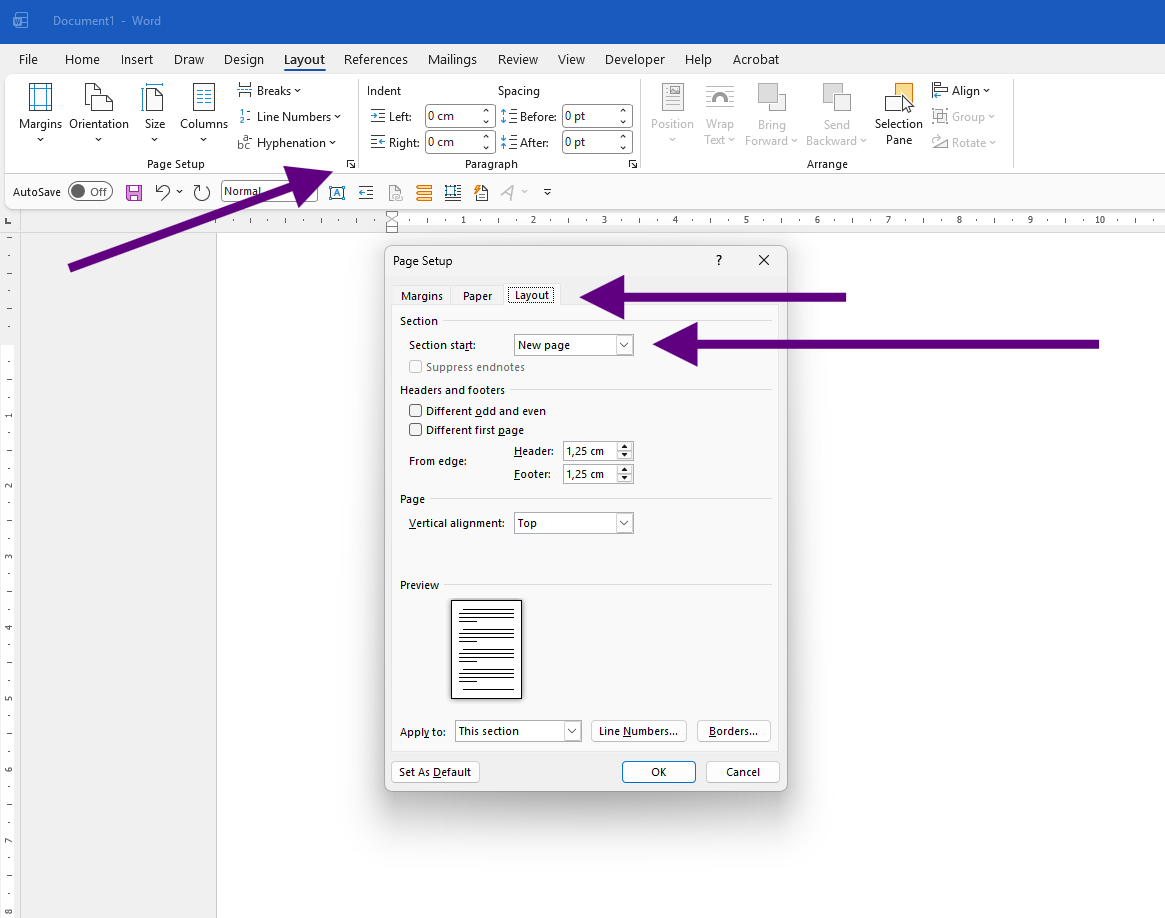Click the ruler tab selector icon
This screenshot has height=918, width=1165.
point(8,221)
